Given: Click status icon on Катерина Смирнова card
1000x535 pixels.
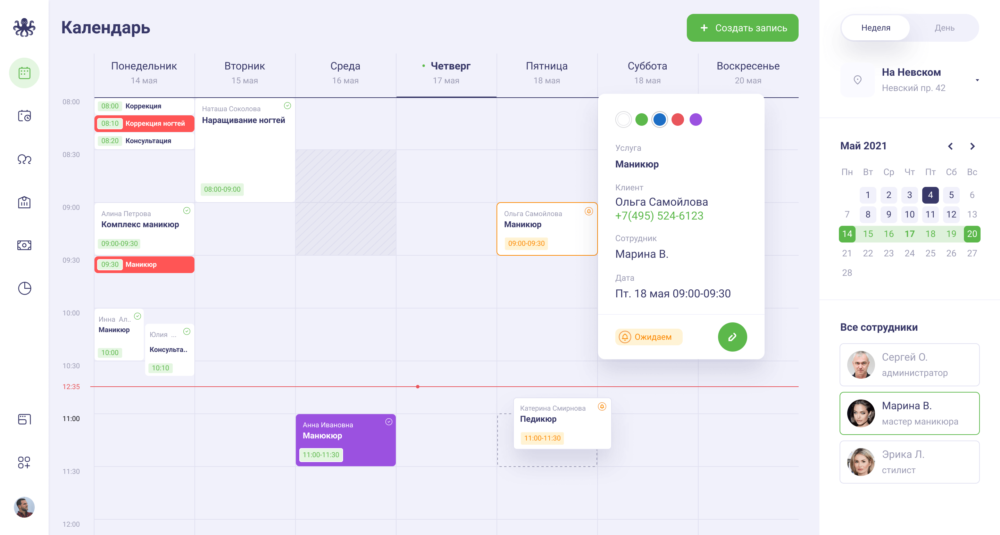Looking at the screenshot, I should (x=602, y=406).
